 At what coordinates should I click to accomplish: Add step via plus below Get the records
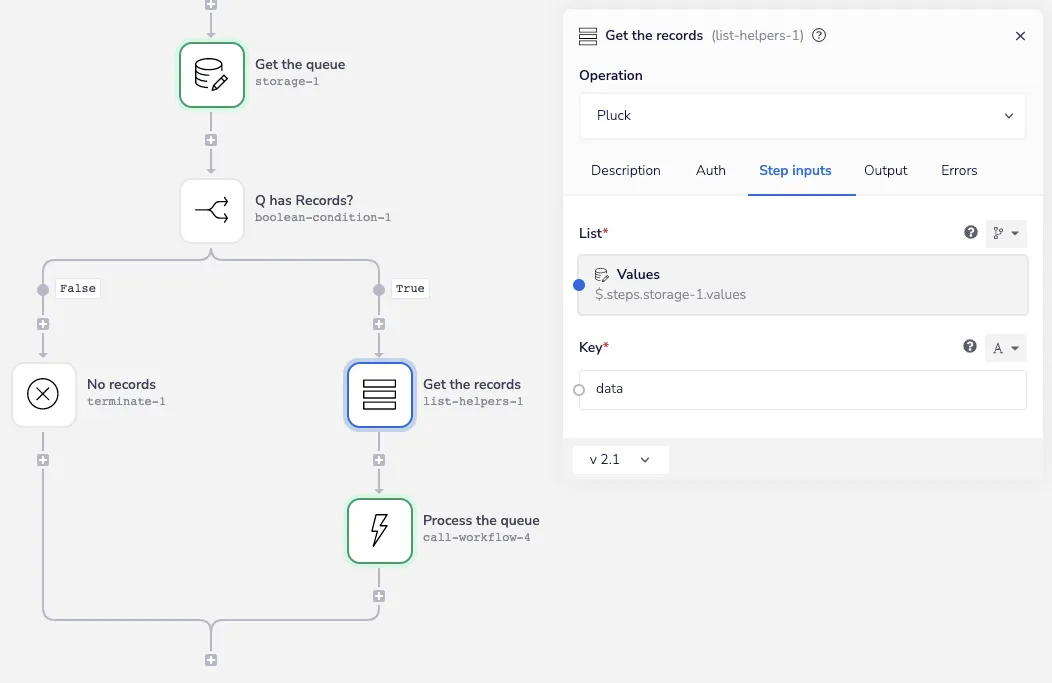(x=379, y=460)
